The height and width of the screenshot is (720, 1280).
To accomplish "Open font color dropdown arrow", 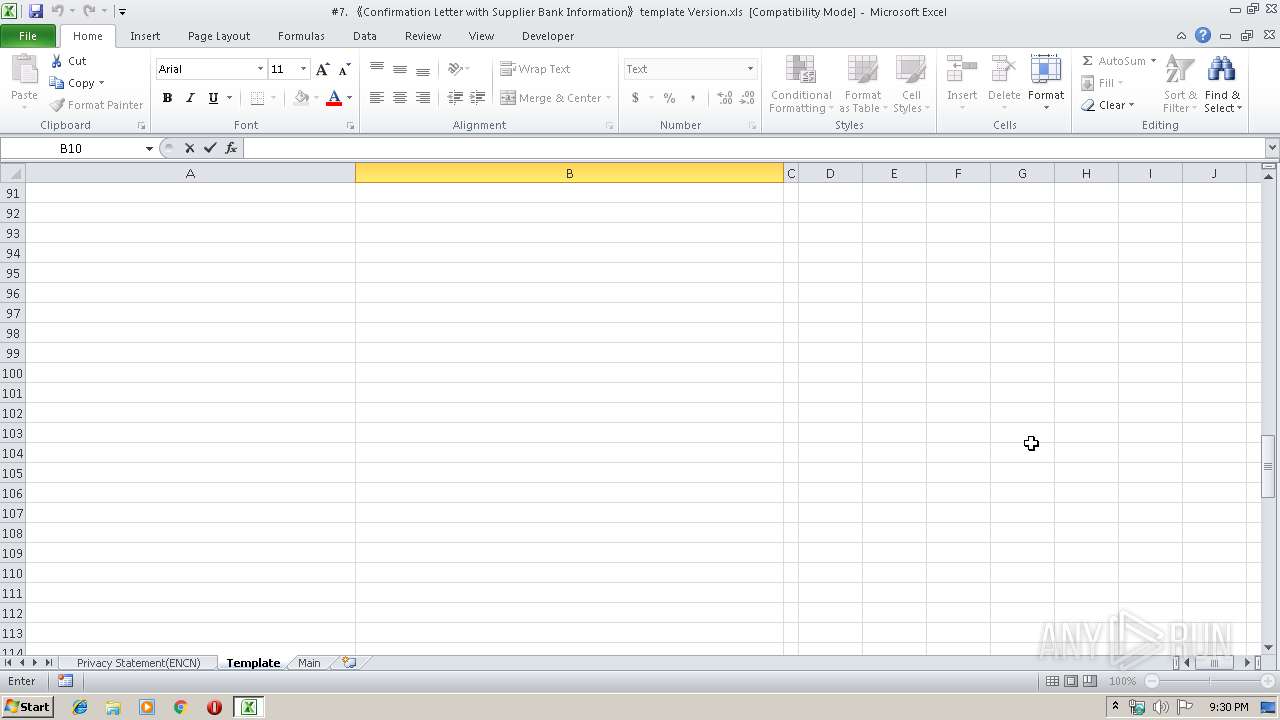I will (349, 98).
